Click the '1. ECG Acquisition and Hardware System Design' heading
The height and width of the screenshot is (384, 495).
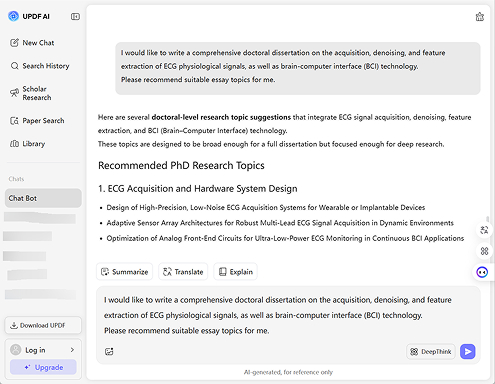click(198, 189)
